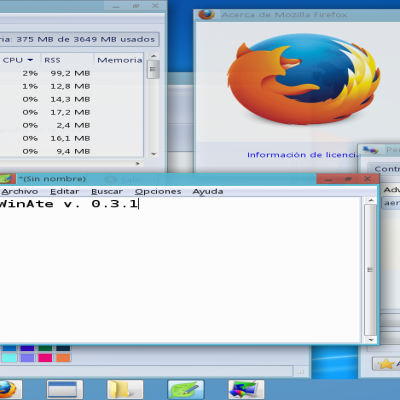Open the Editar menu
This screenshot has width=400, height=400.
[x=65, y=191]
